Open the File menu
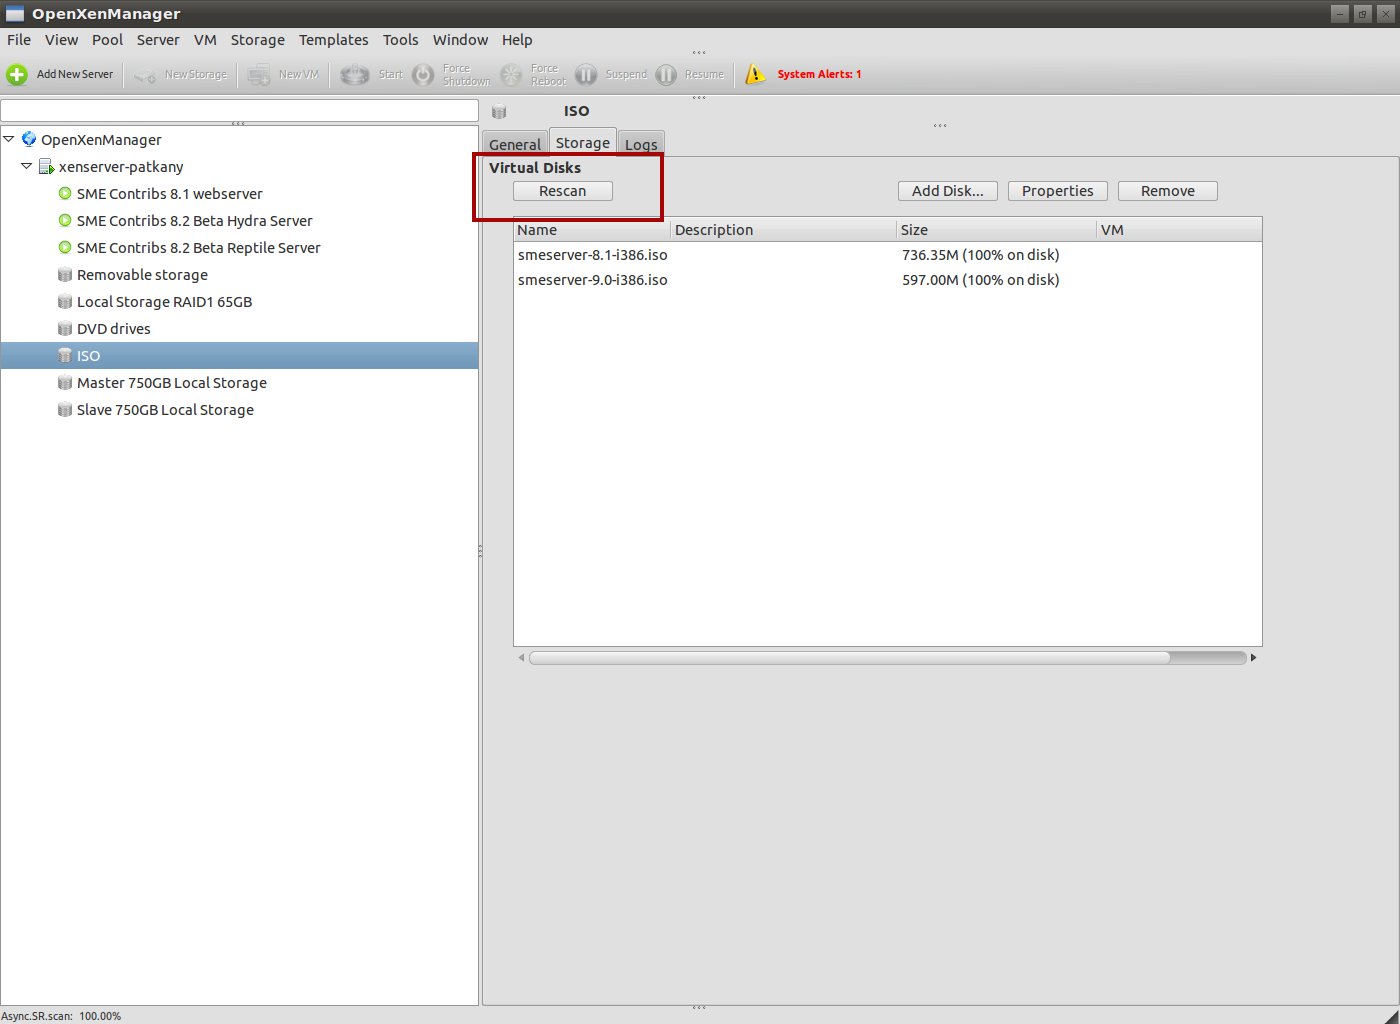The image size is (1400, 1024). [x=19, y=40]
